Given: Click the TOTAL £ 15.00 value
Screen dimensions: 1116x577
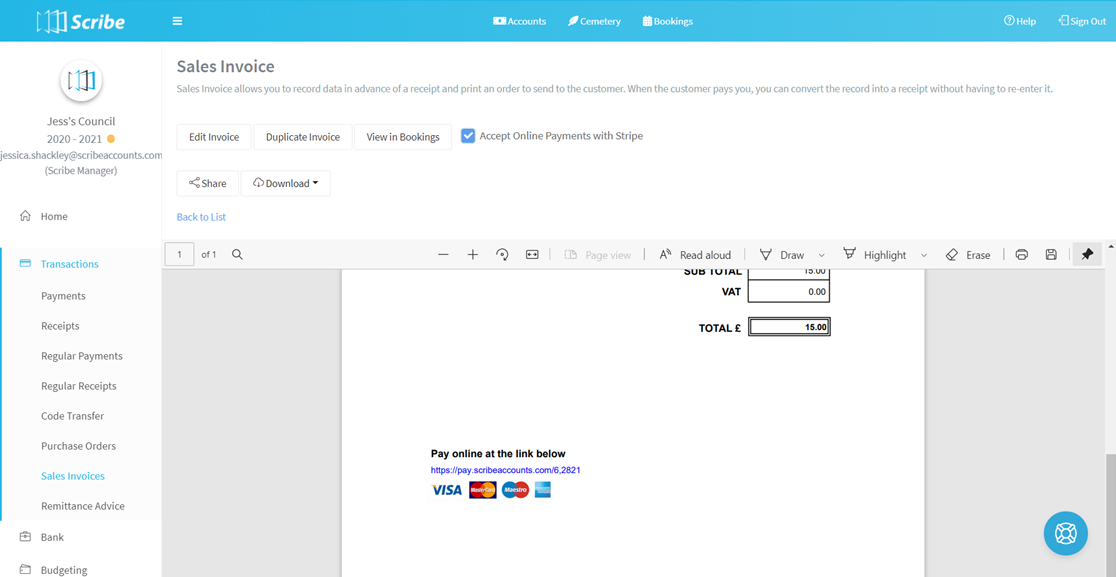Looking at the screenshot, I should (789, 327).
